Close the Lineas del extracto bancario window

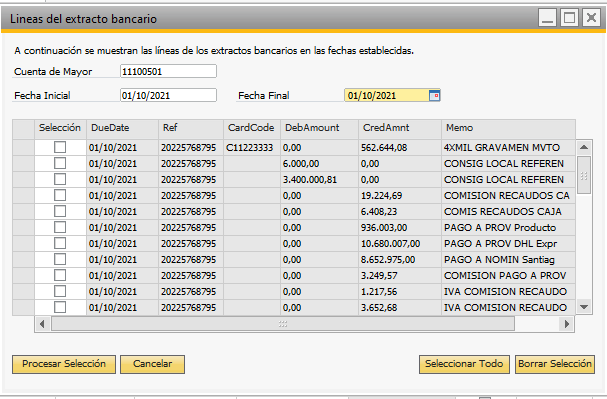point(592,18)
